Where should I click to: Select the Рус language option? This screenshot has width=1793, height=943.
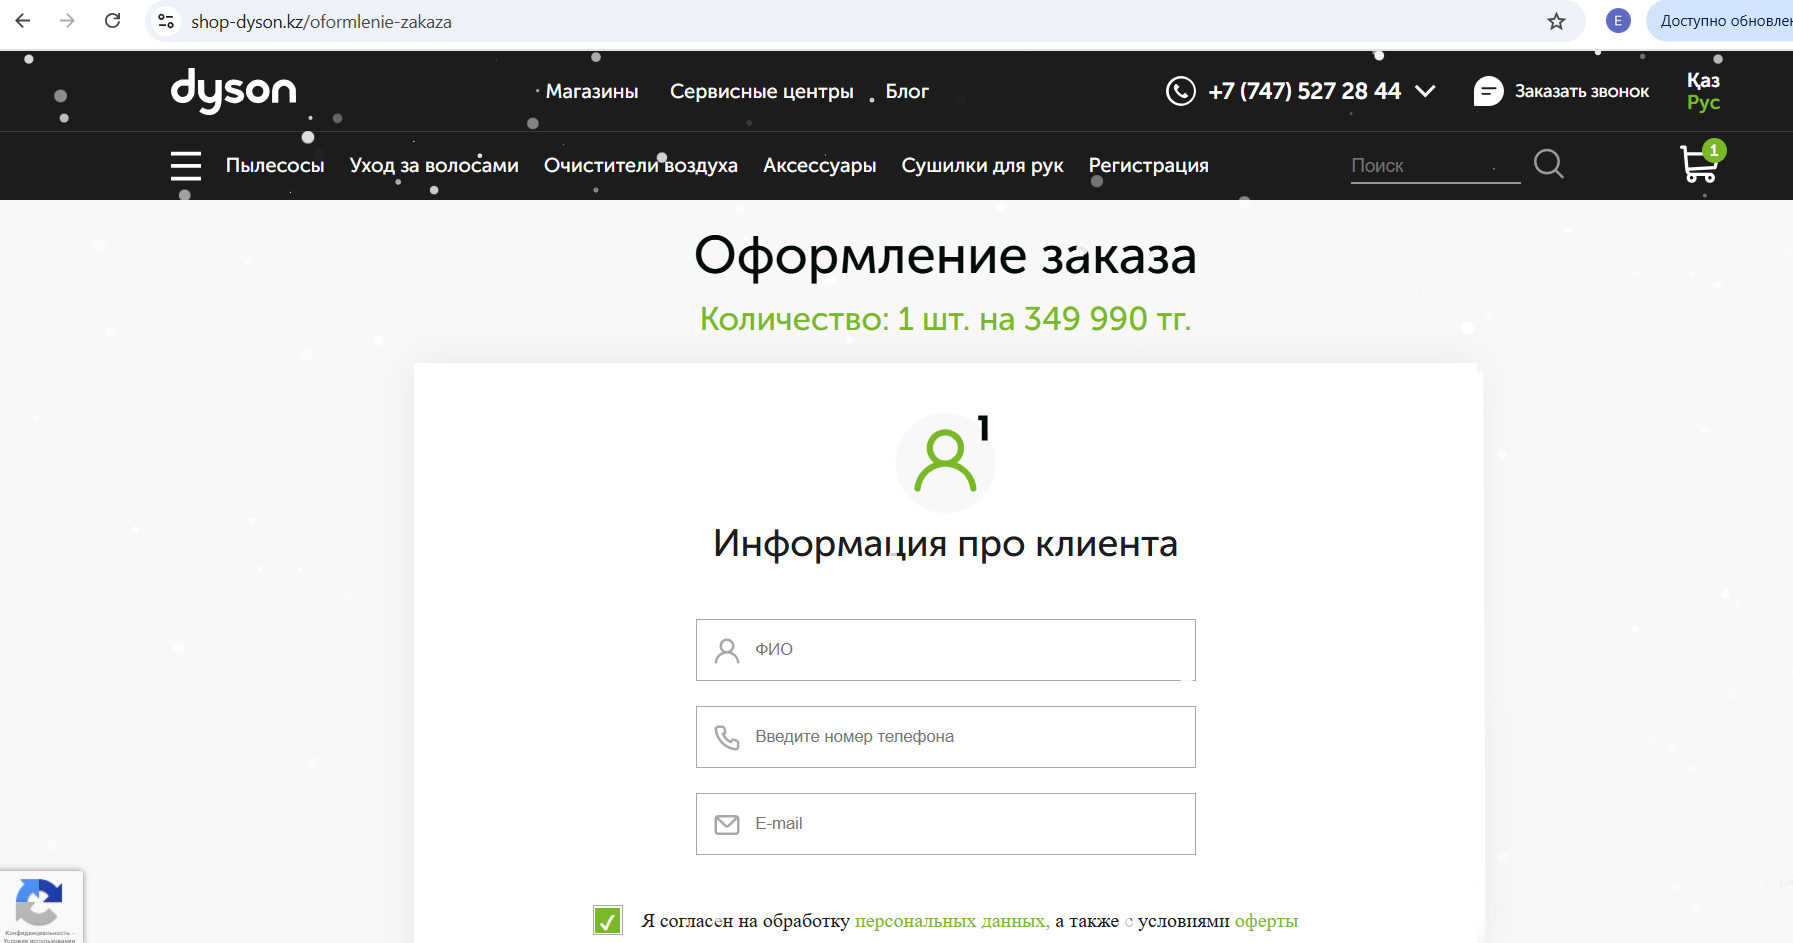1703,102
